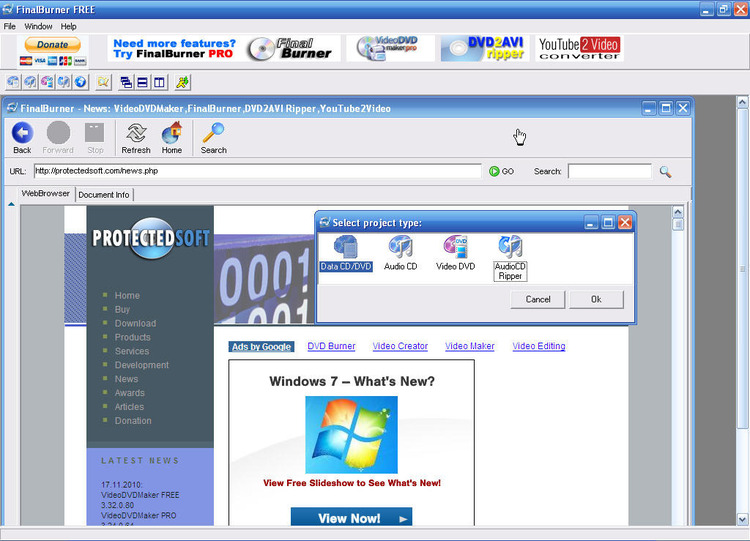Click the tile windows horizontally icon
Image resolution: width=750 pixels, height=541 pixels.
pyautogui.click(x=143, y=82)
